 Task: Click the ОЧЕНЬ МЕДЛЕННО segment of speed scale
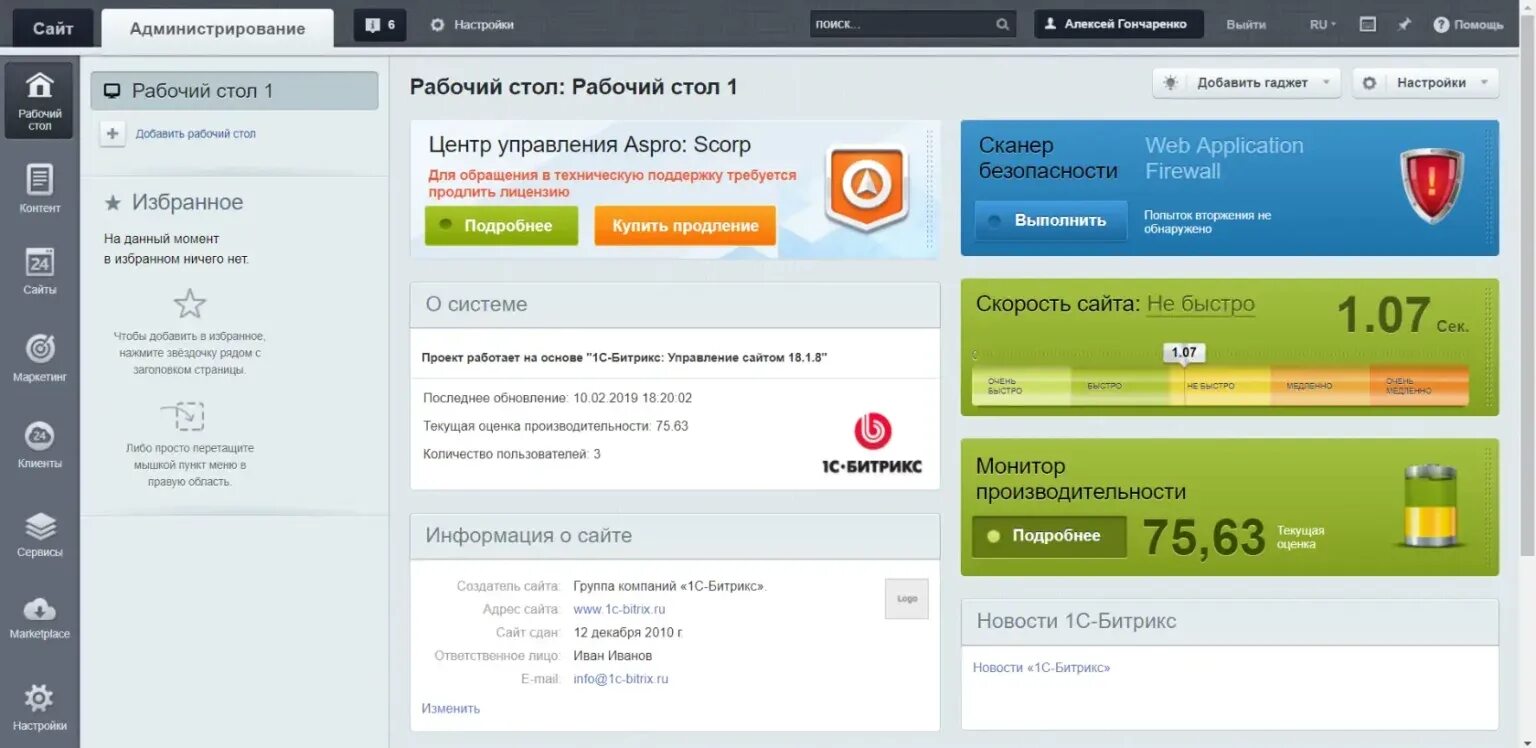coord(1419,386)
